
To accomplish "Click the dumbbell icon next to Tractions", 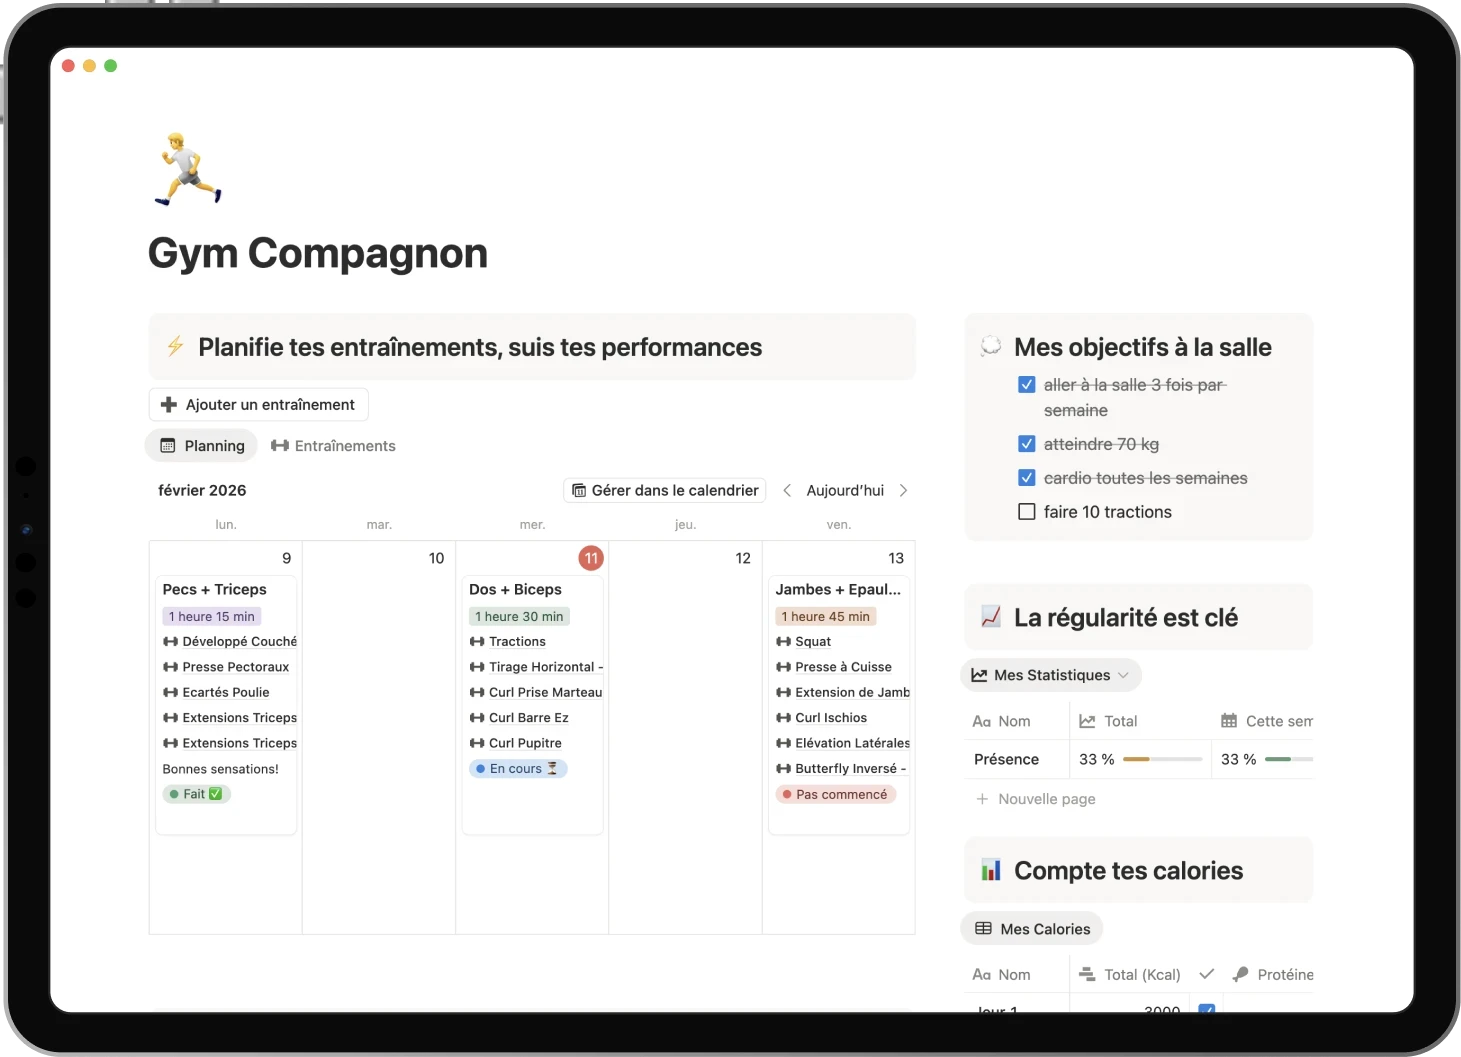I will [477, 642].
